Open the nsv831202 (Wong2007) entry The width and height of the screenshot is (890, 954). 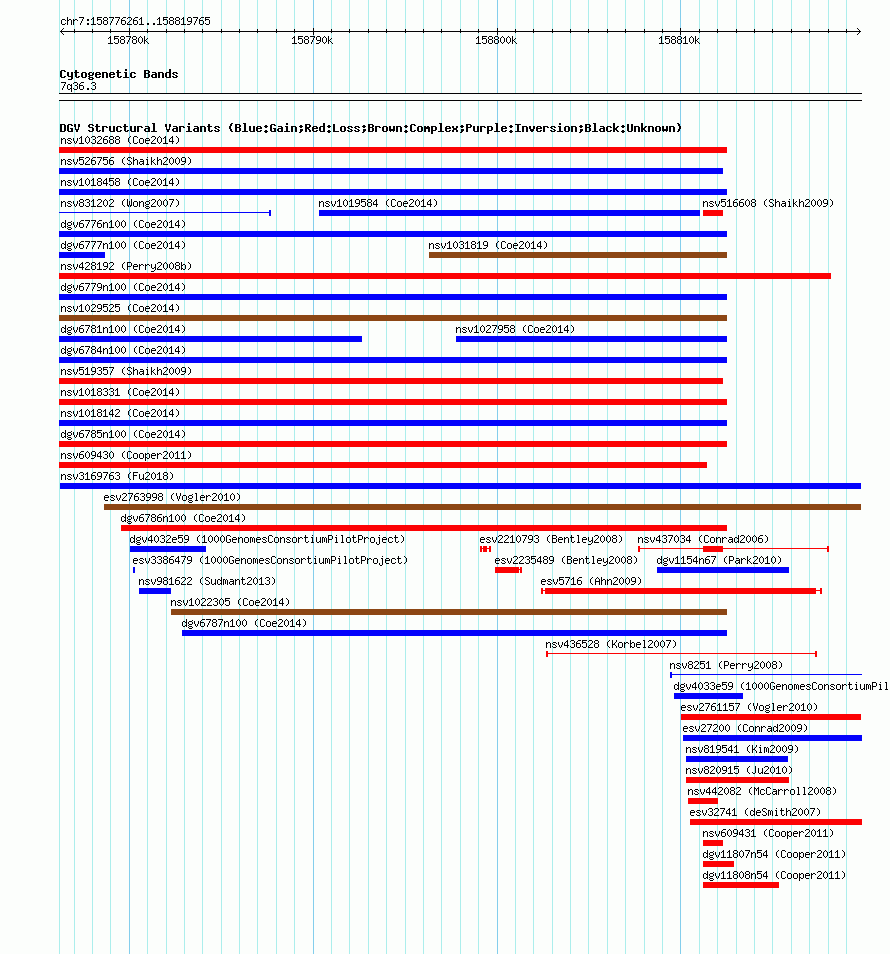[x=120, y=203]
